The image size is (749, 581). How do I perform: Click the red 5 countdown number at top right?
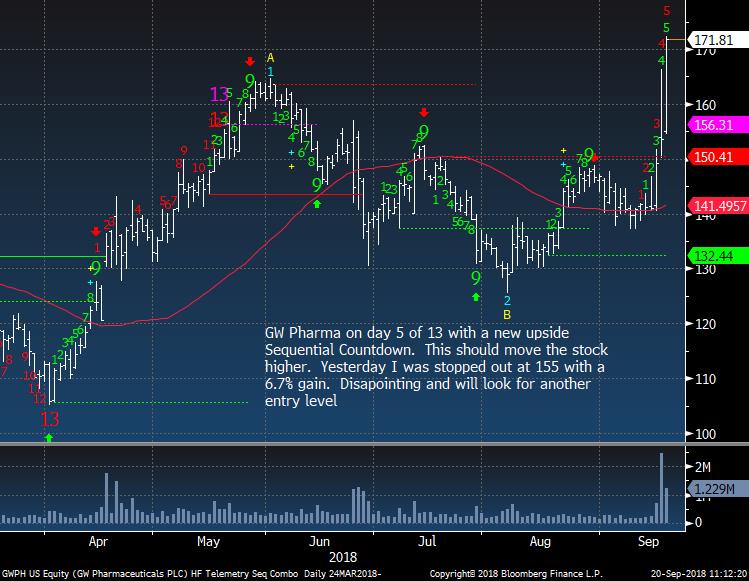[x=667, y=11]
